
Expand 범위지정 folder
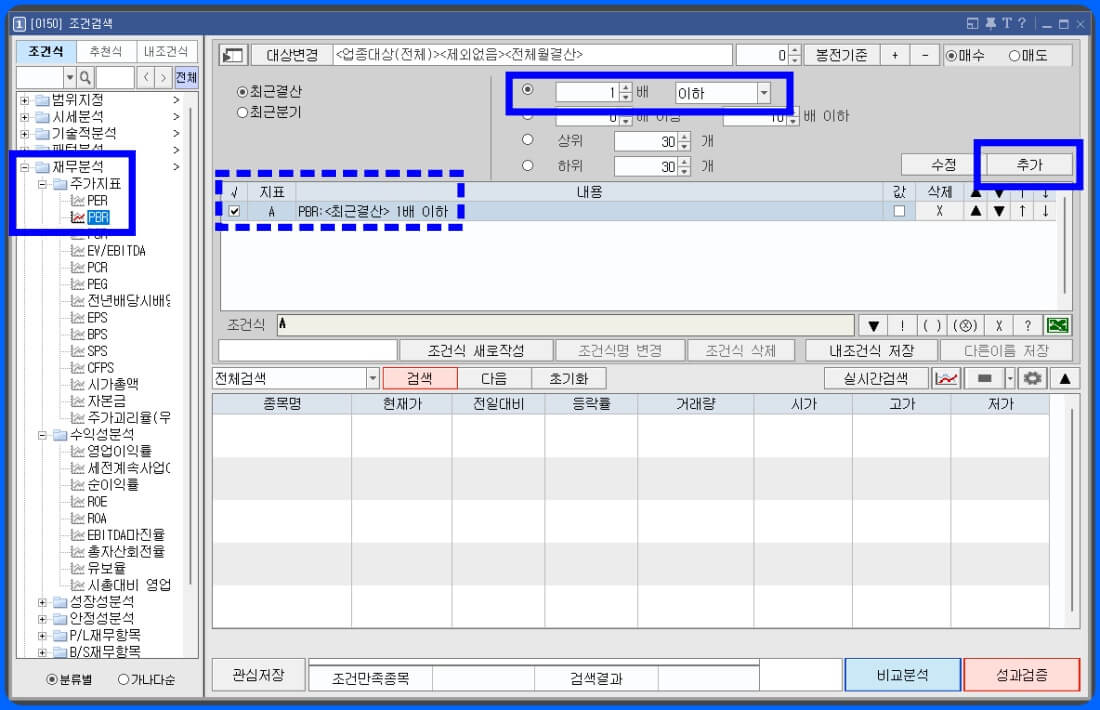(x=25, y=100)
